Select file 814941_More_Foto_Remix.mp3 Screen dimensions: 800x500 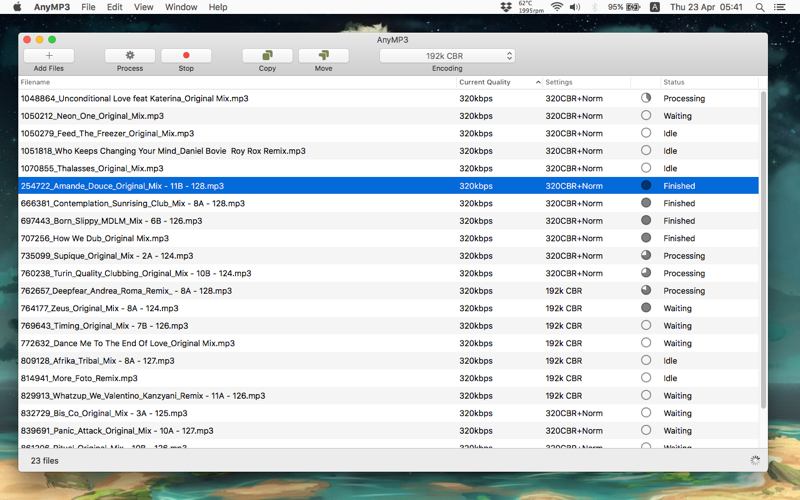[x=79, y=378]
